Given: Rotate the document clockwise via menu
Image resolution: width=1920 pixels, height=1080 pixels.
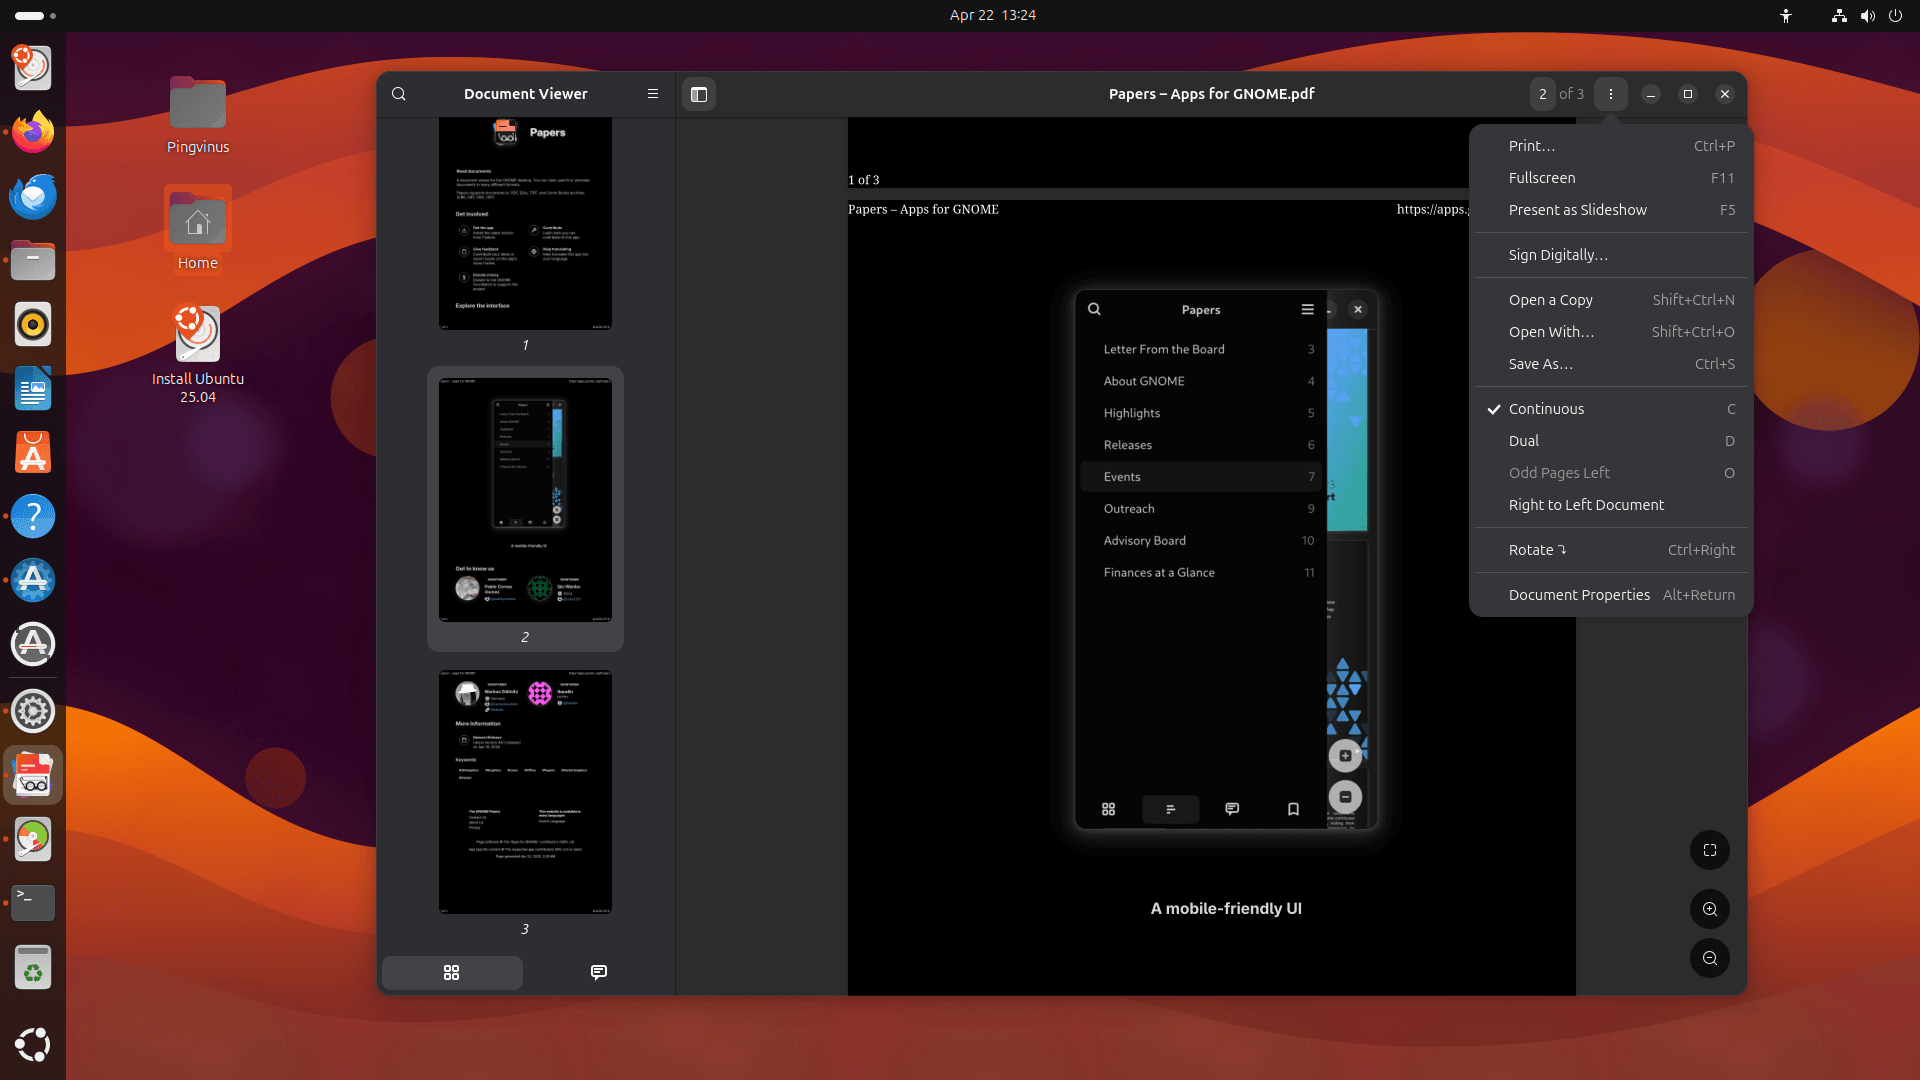Looking at the screenshot, I should coord(1611,550).
